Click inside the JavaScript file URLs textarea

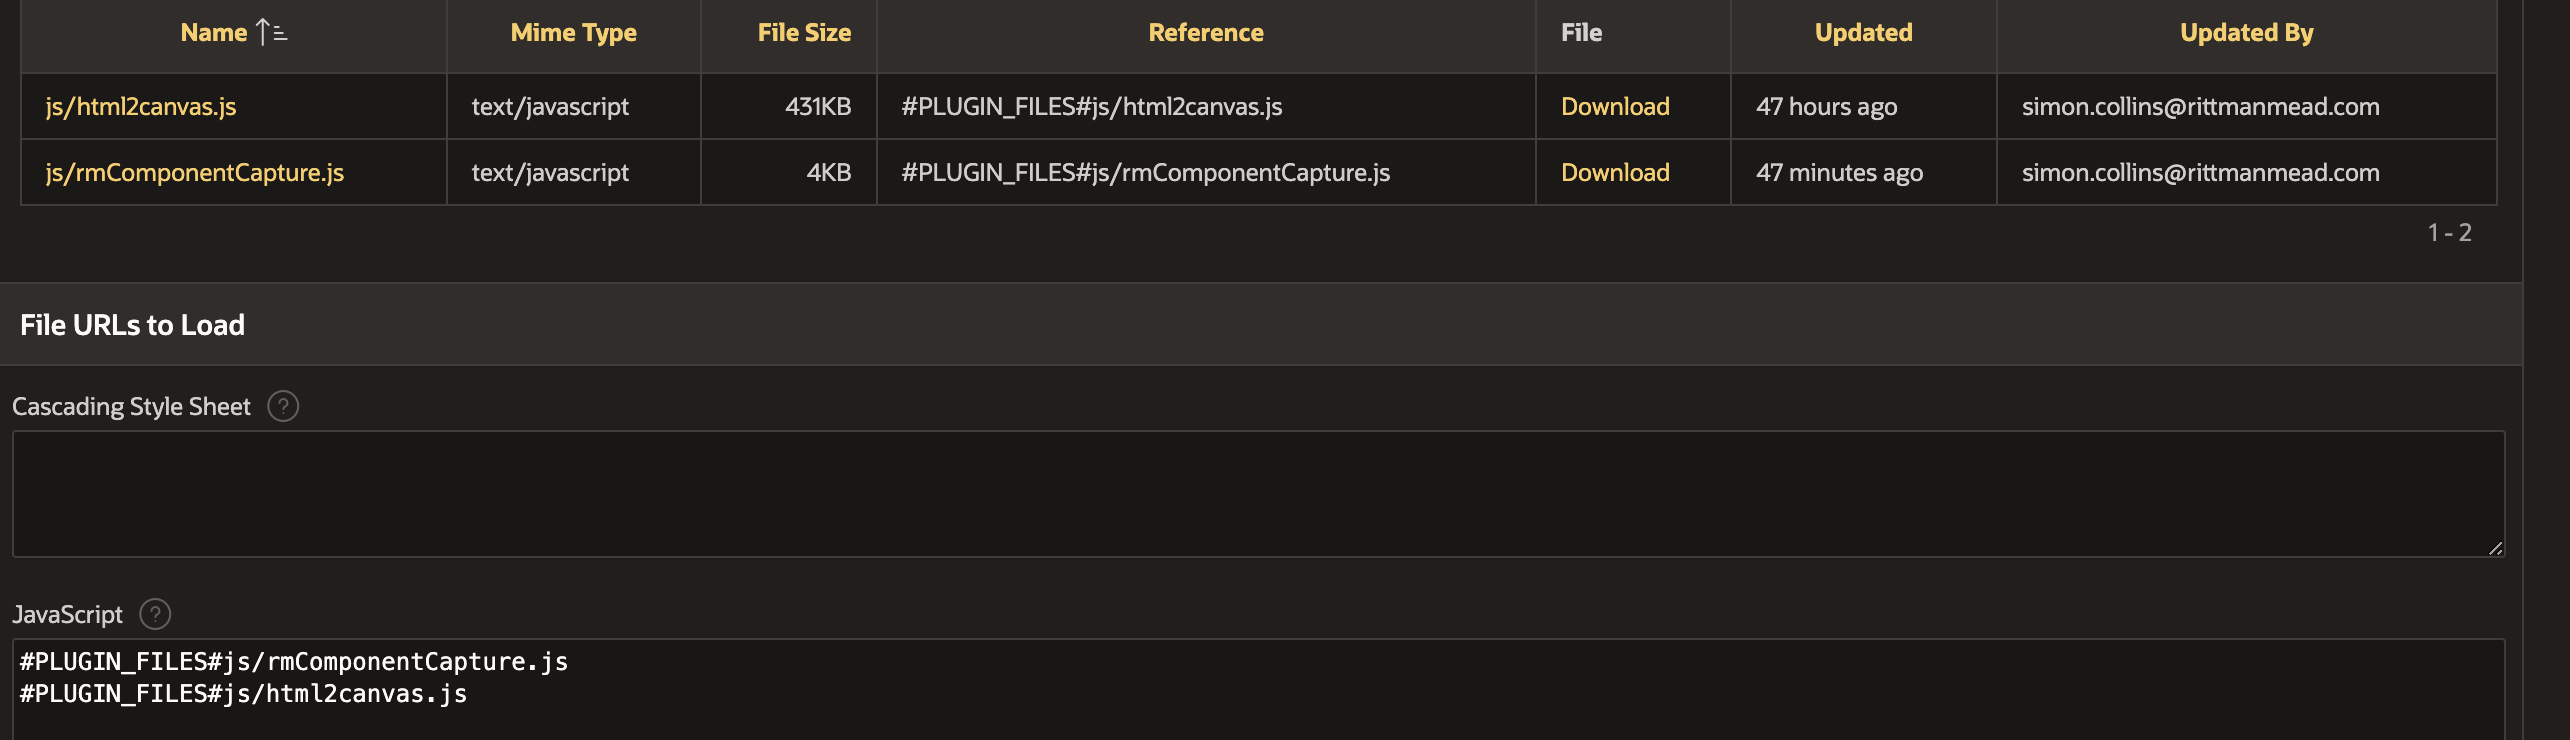coord(1256,690)
